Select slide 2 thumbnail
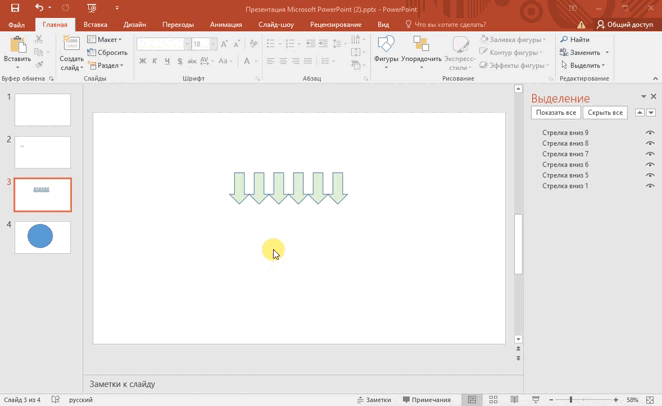The height and width of the screenshot is (406, 662). pyautogui.click(x=43, y=152)
